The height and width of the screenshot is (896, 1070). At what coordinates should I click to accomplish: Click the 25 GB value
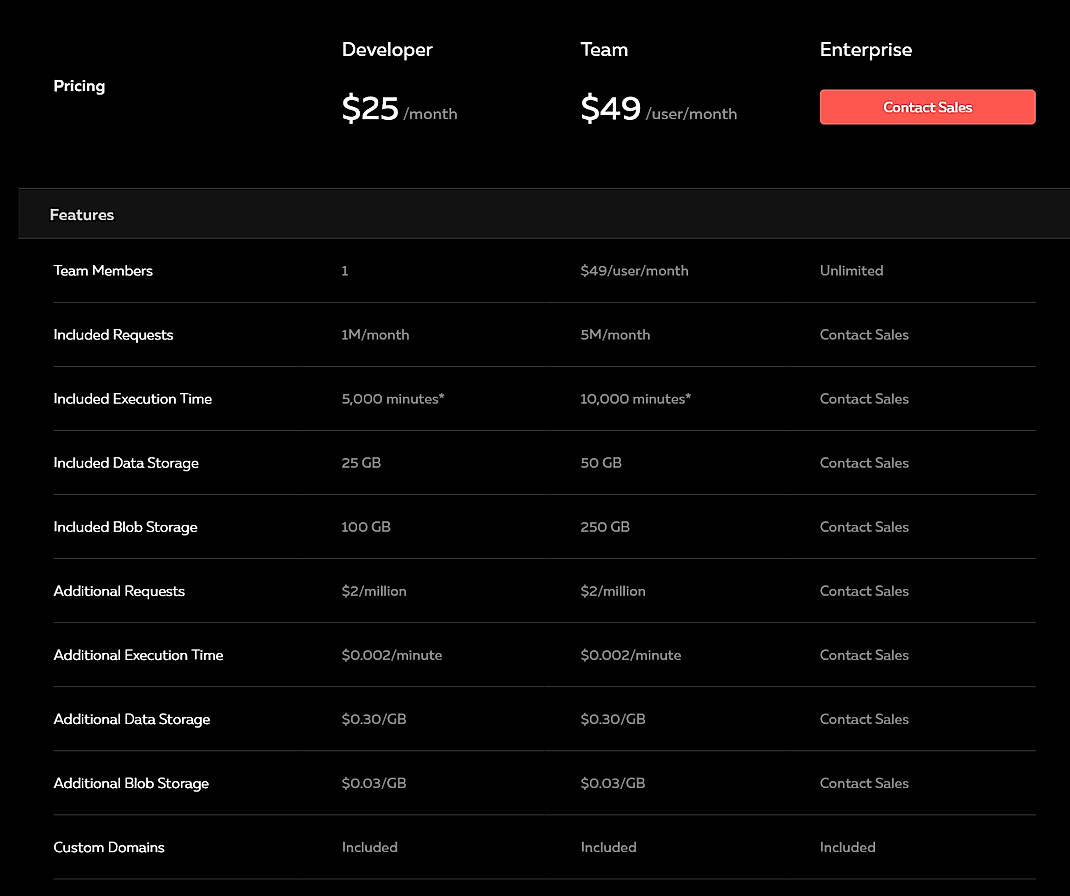(361, 463)
